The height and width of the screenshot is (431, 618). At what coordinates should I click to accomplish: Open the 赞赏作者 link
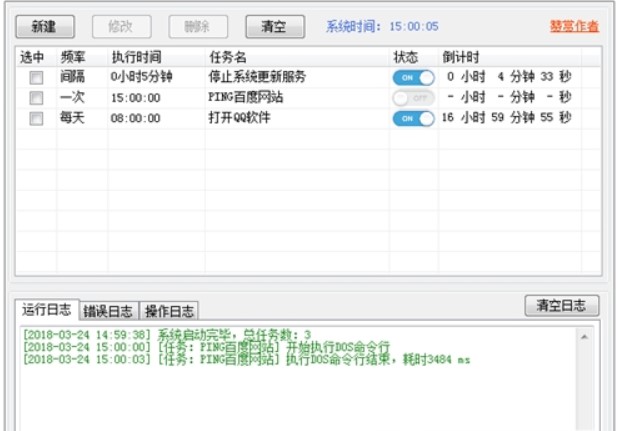[574, 26]
